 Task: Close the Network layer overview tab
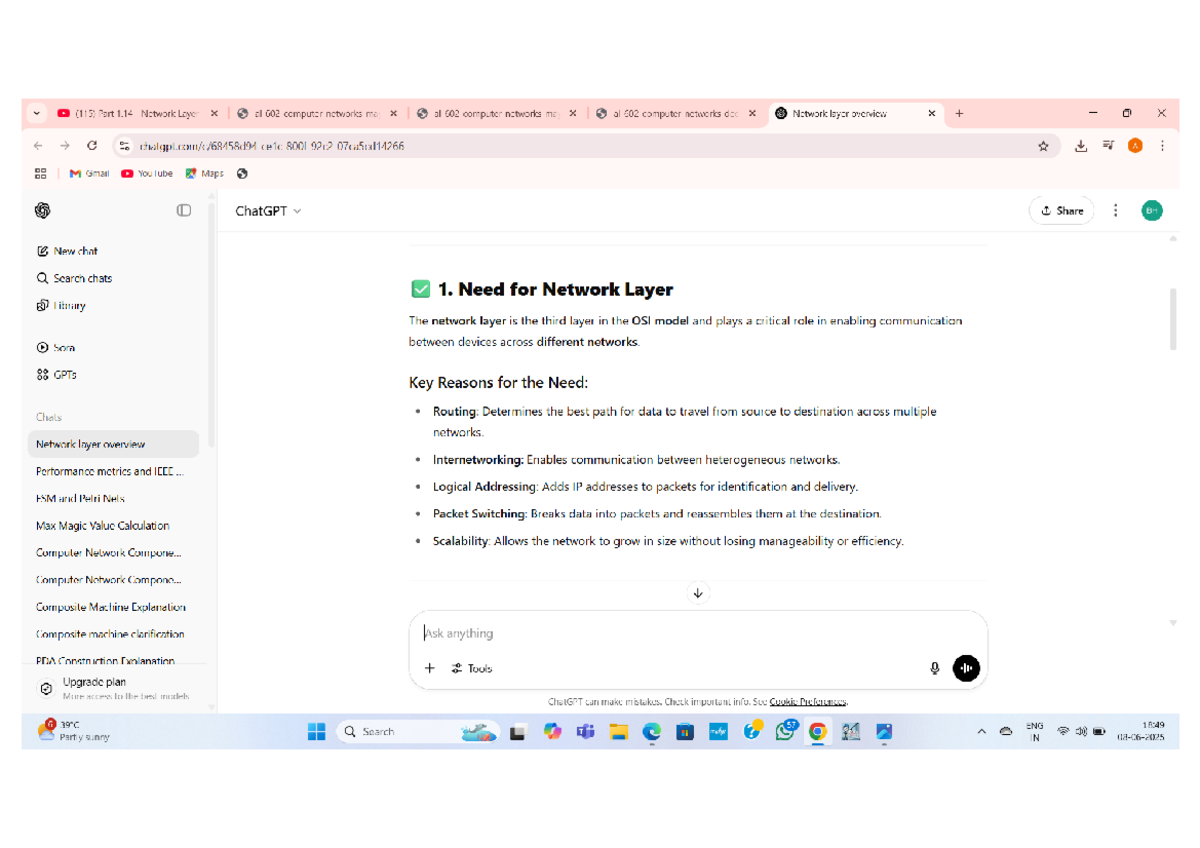(x=932, y=114)
